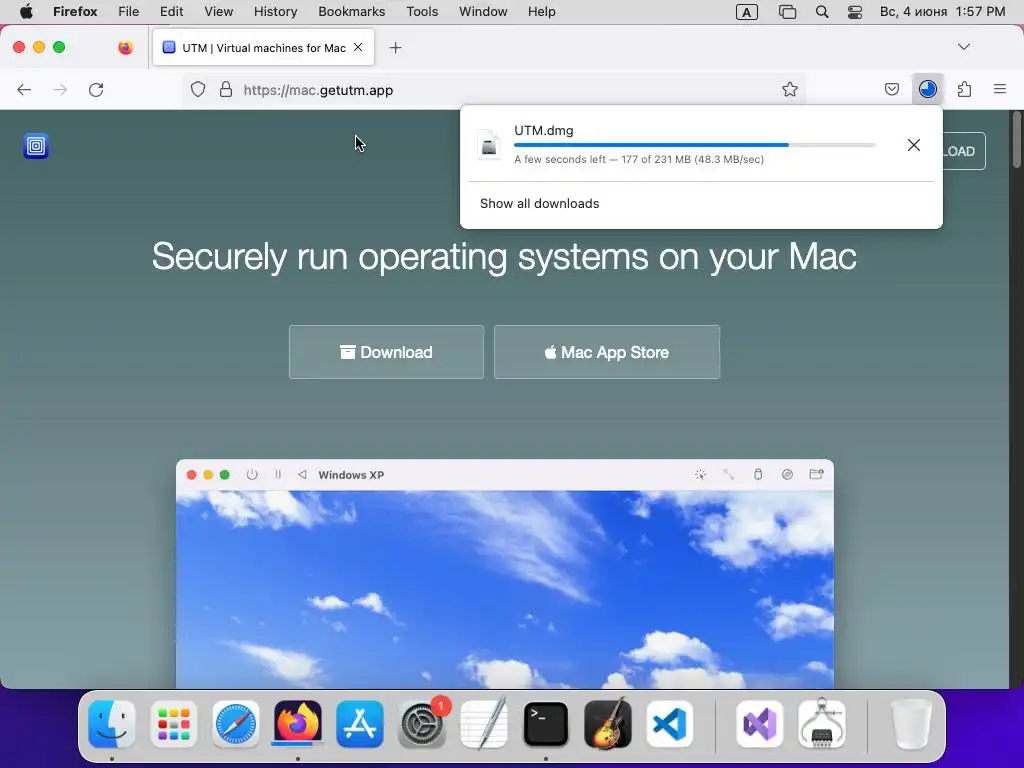Open the Edit menu
Image resolution: width=1024 pixels, height=768 pixels.
pyautogui.click(x=172, y=12)
